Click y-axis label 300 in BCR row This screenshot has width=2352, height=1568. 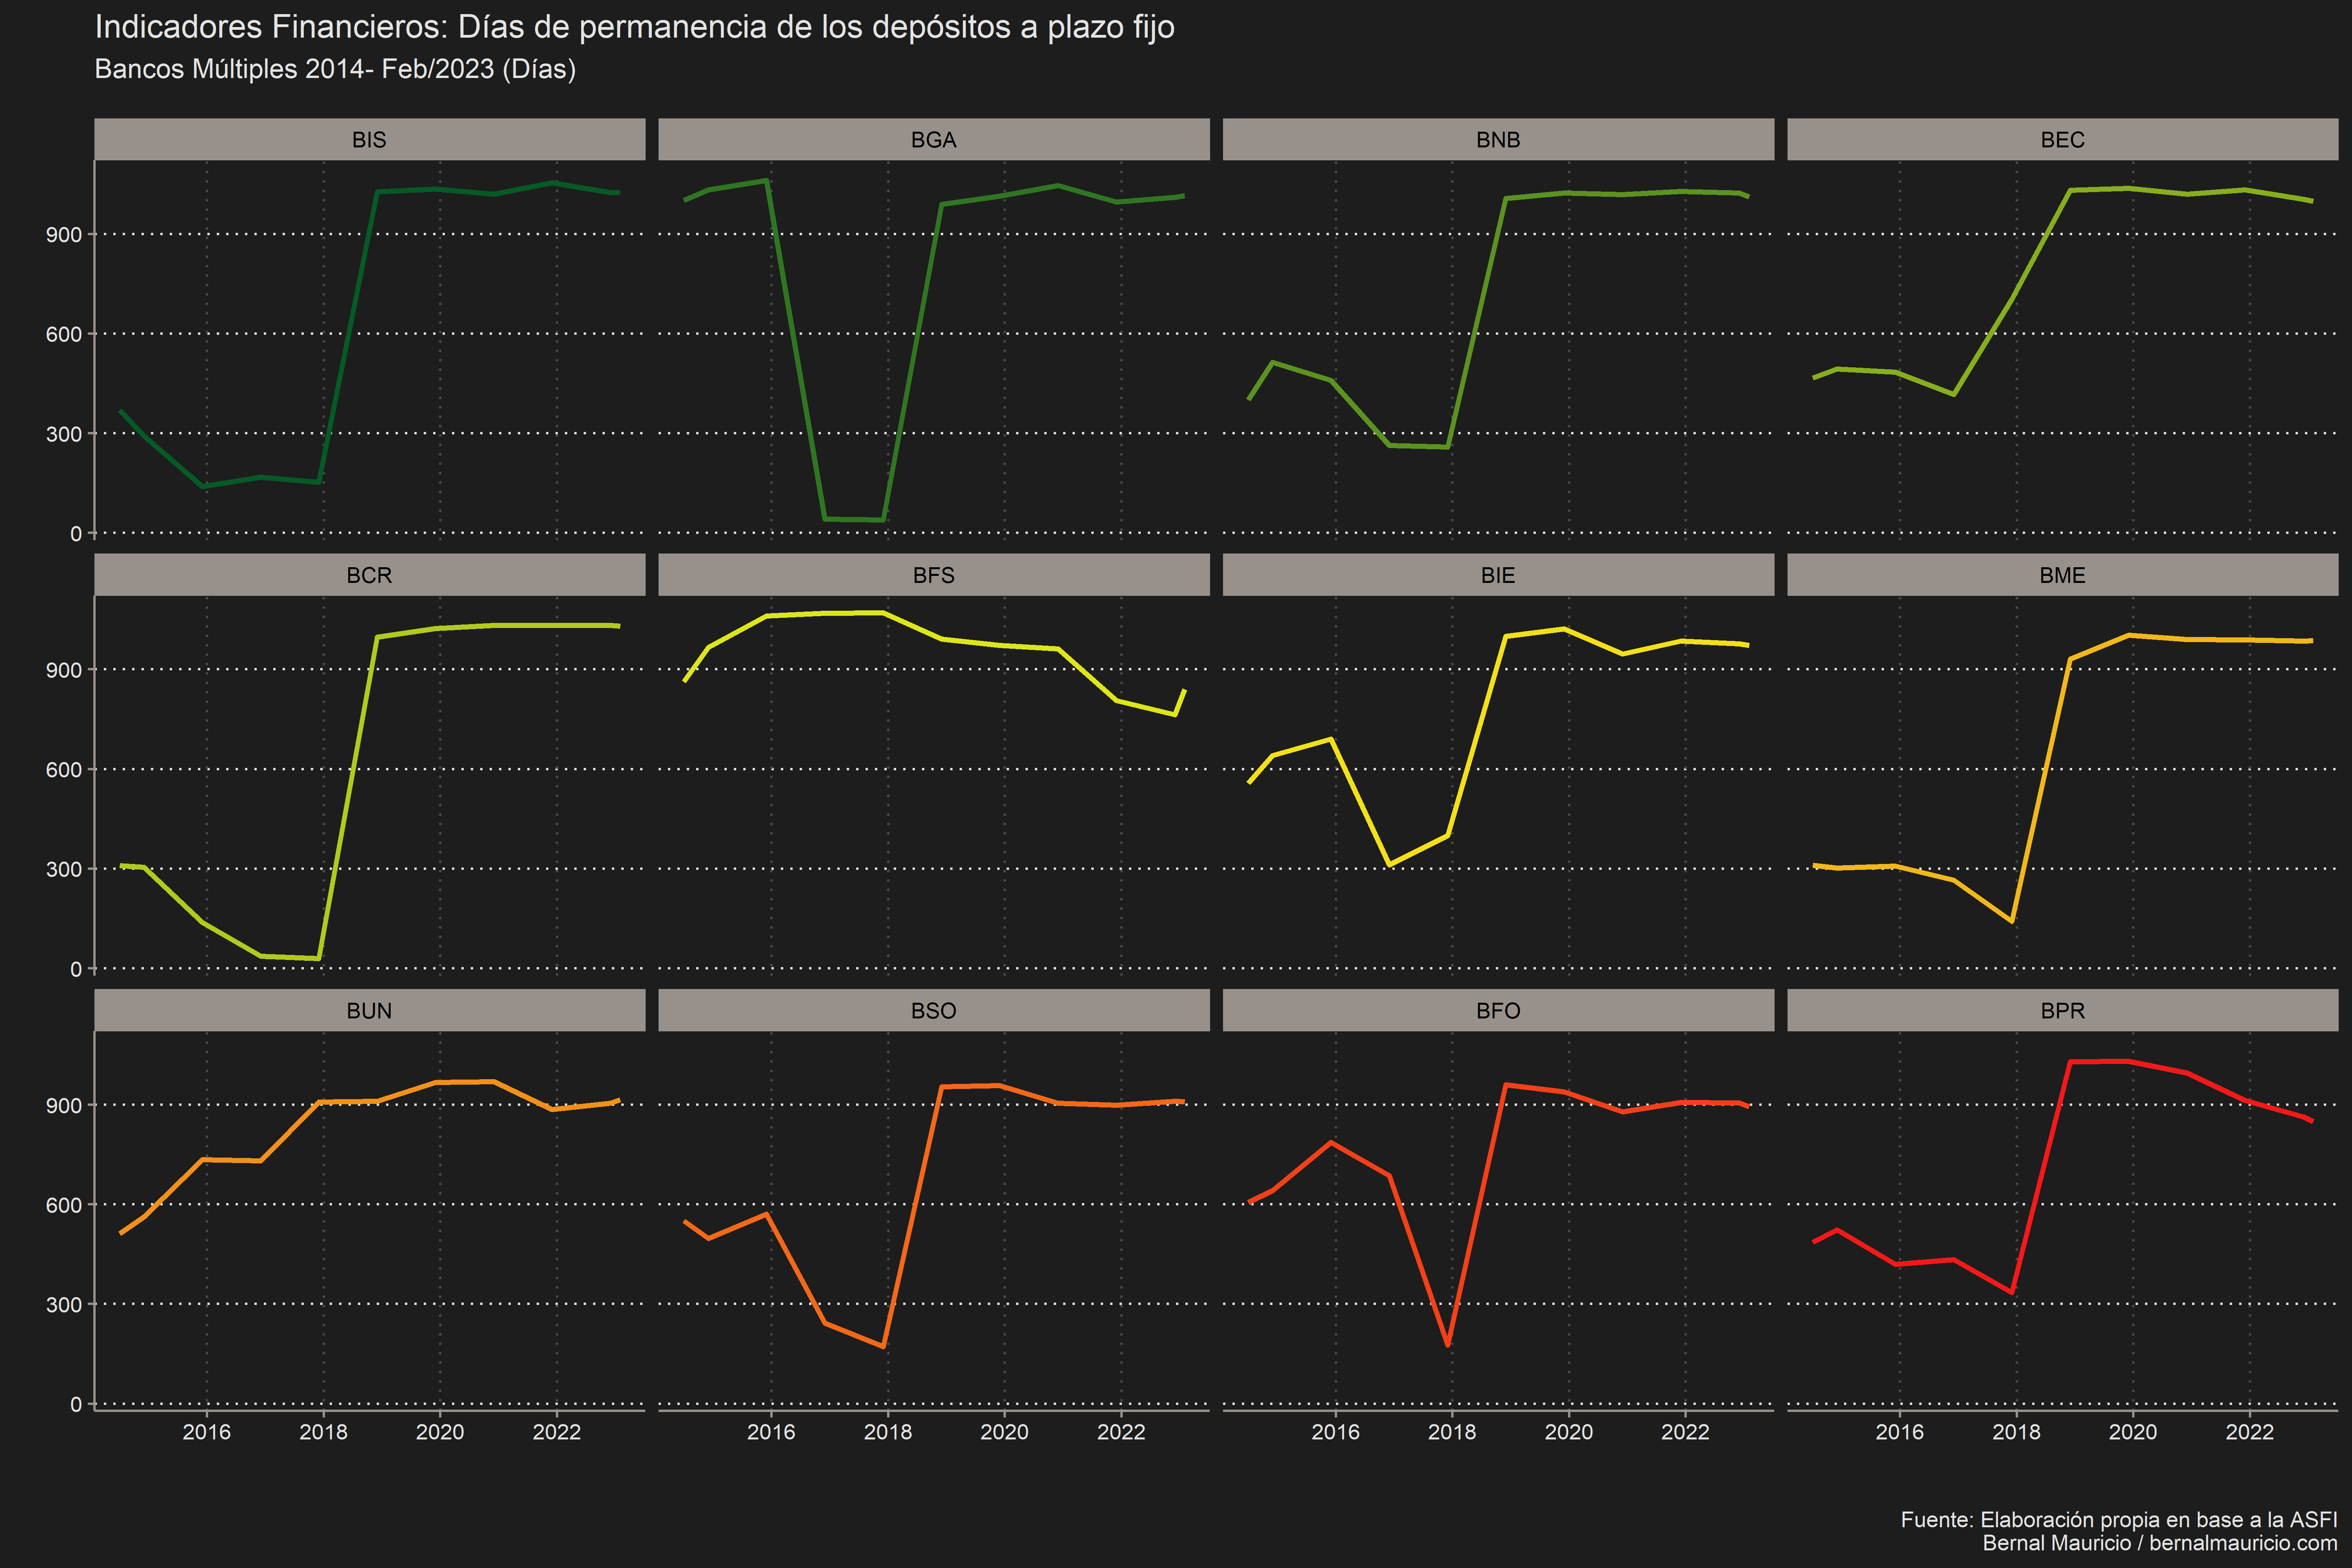click(64, 870)
